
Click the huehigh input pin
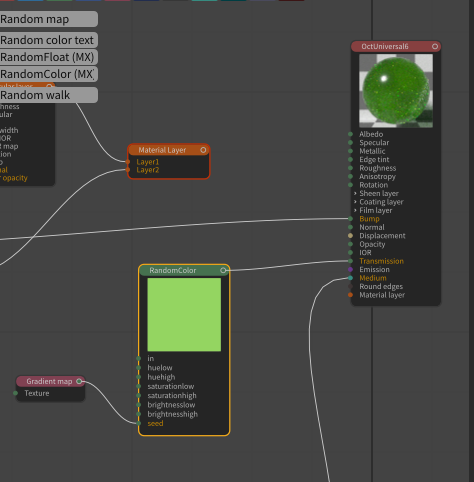click(138, 377)
